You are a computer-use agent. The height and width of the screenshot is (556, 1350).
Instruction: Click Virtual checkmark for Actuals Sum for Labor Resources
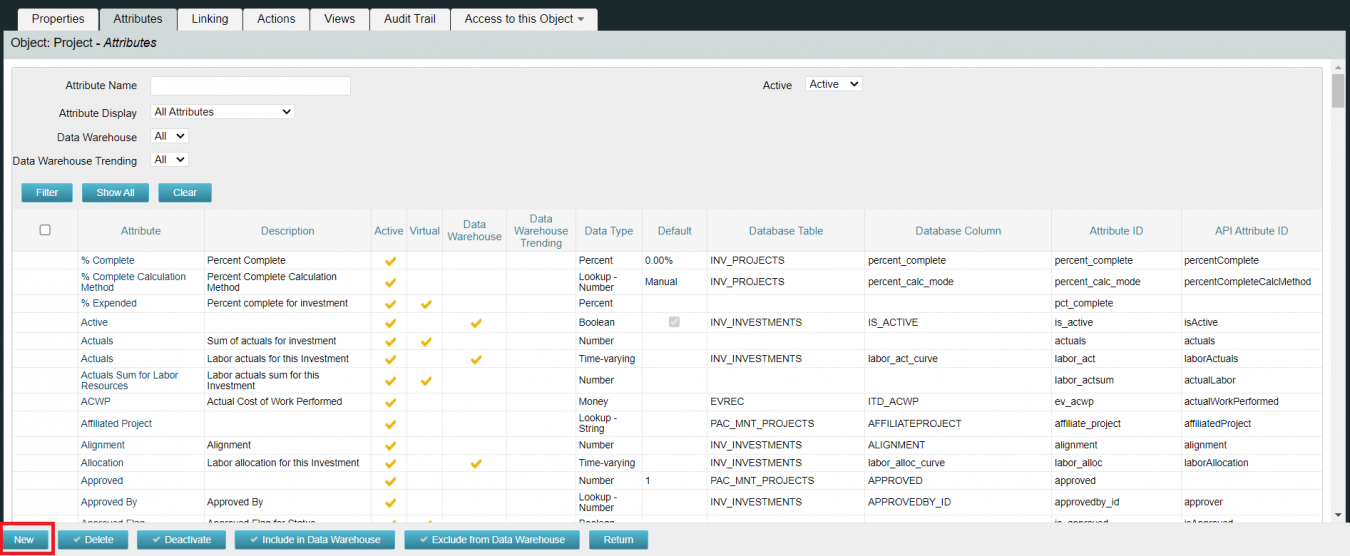tap(426, 381)
